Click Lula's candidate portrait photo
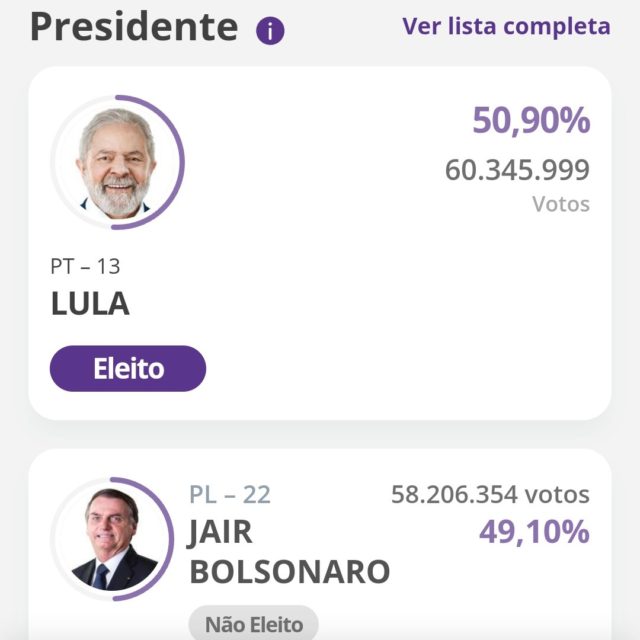Image resolution: width=640 pixels, height=640 pixels. click(x=117, y=162)
